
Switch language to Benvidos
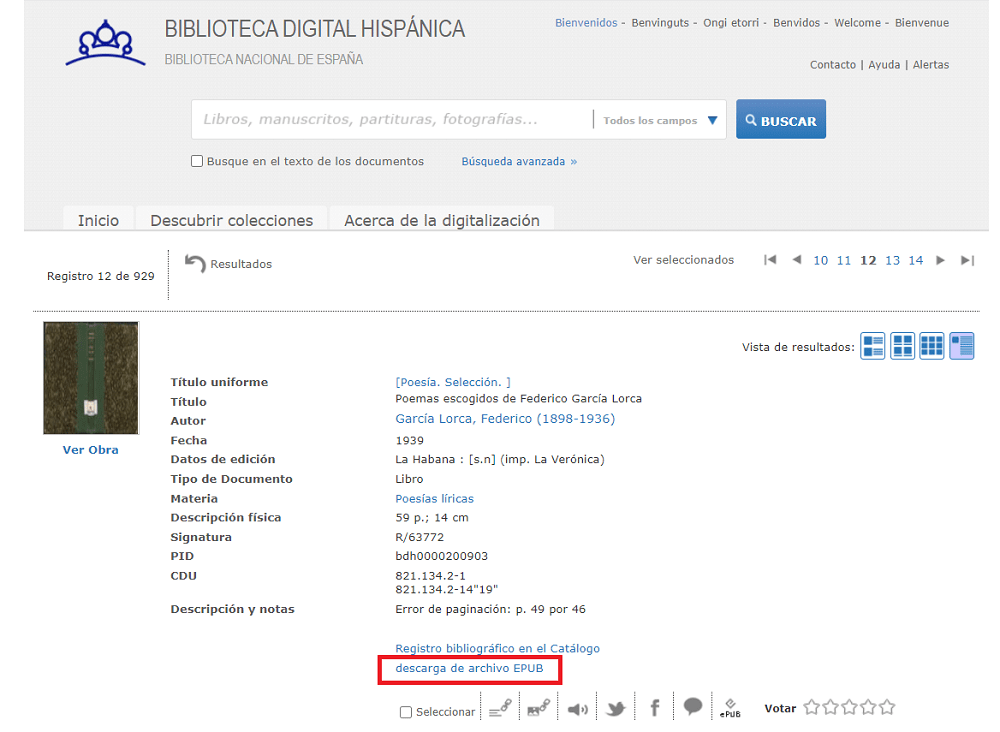click(797, 23)
